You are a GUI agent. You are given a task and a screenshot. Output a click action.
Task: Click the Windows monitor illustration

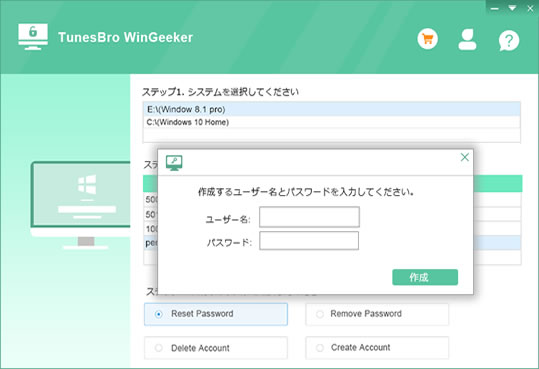[x=81, y=205]
